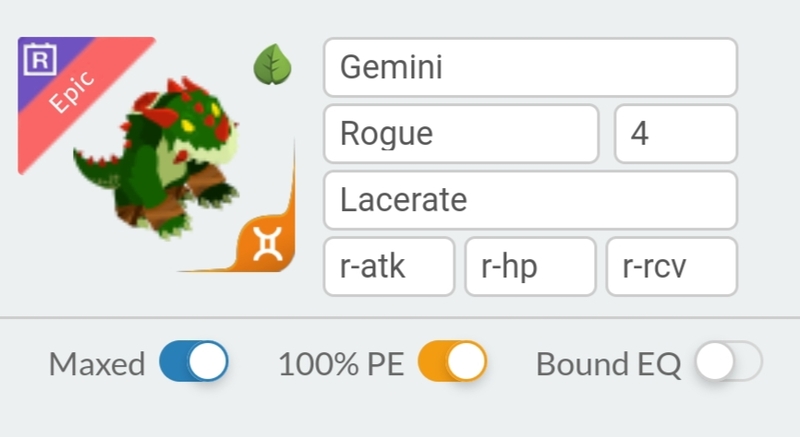Expand the Lacerate skill dropdown
This screenshot has height=437, width=800.
coord(530,200)
